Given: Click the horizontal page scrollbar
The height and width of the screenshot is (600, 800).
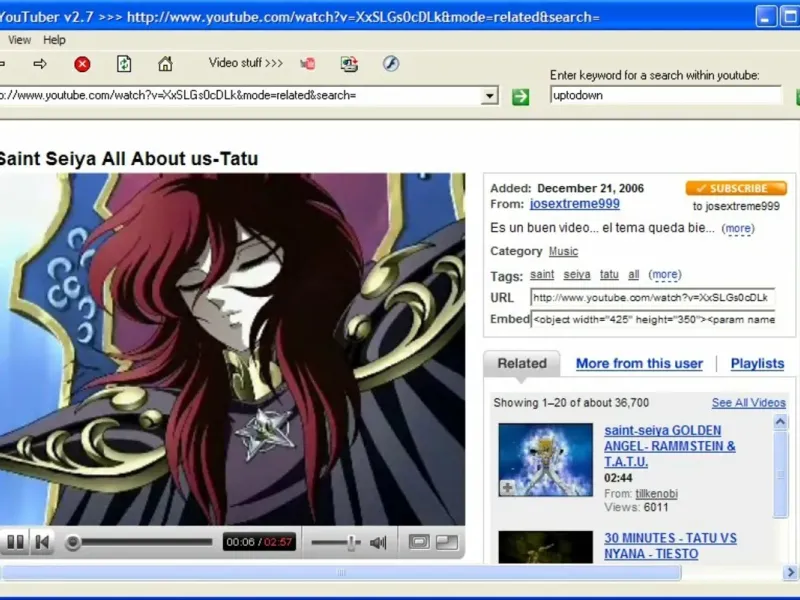Looking at the screenshot, I should coord(341,573).
